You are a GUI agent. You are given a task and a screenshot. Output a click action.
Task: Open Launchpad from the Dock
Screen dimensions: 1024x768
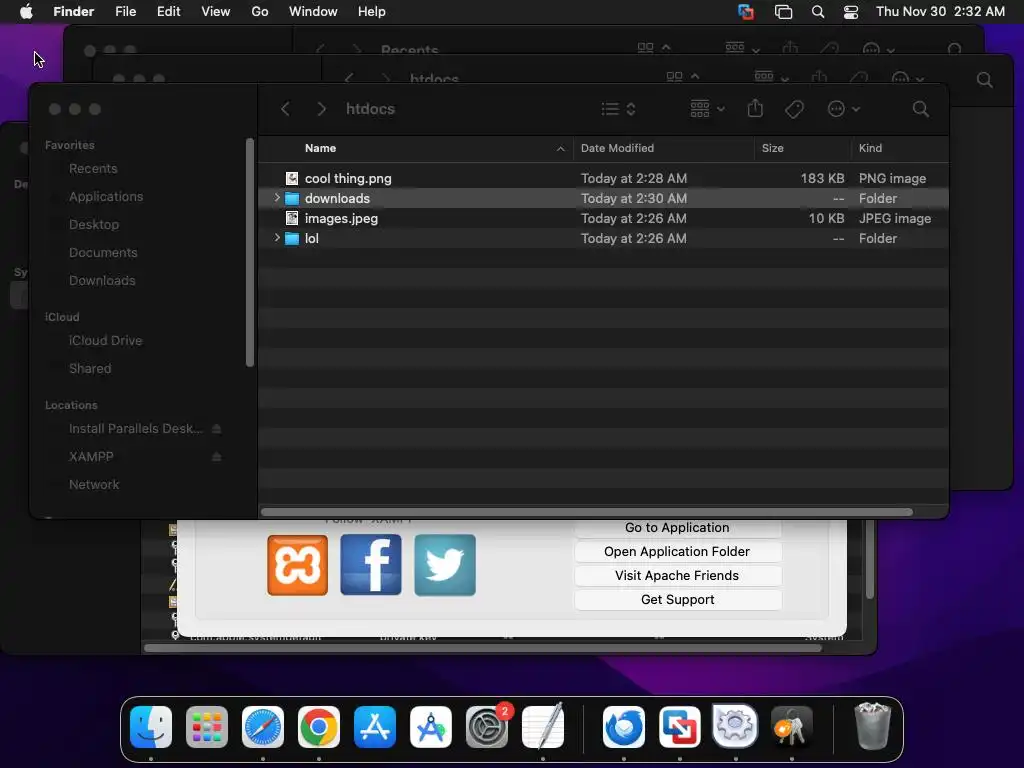tap(207, 727)
